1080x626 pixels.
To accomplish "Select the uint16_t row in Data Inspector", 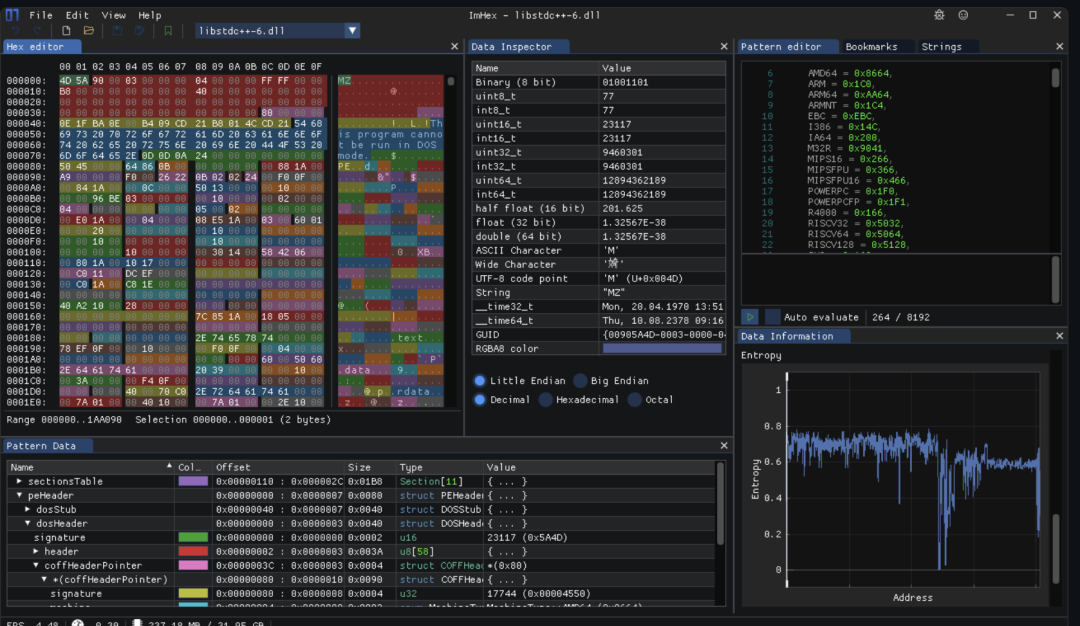I will coord(598,124).
